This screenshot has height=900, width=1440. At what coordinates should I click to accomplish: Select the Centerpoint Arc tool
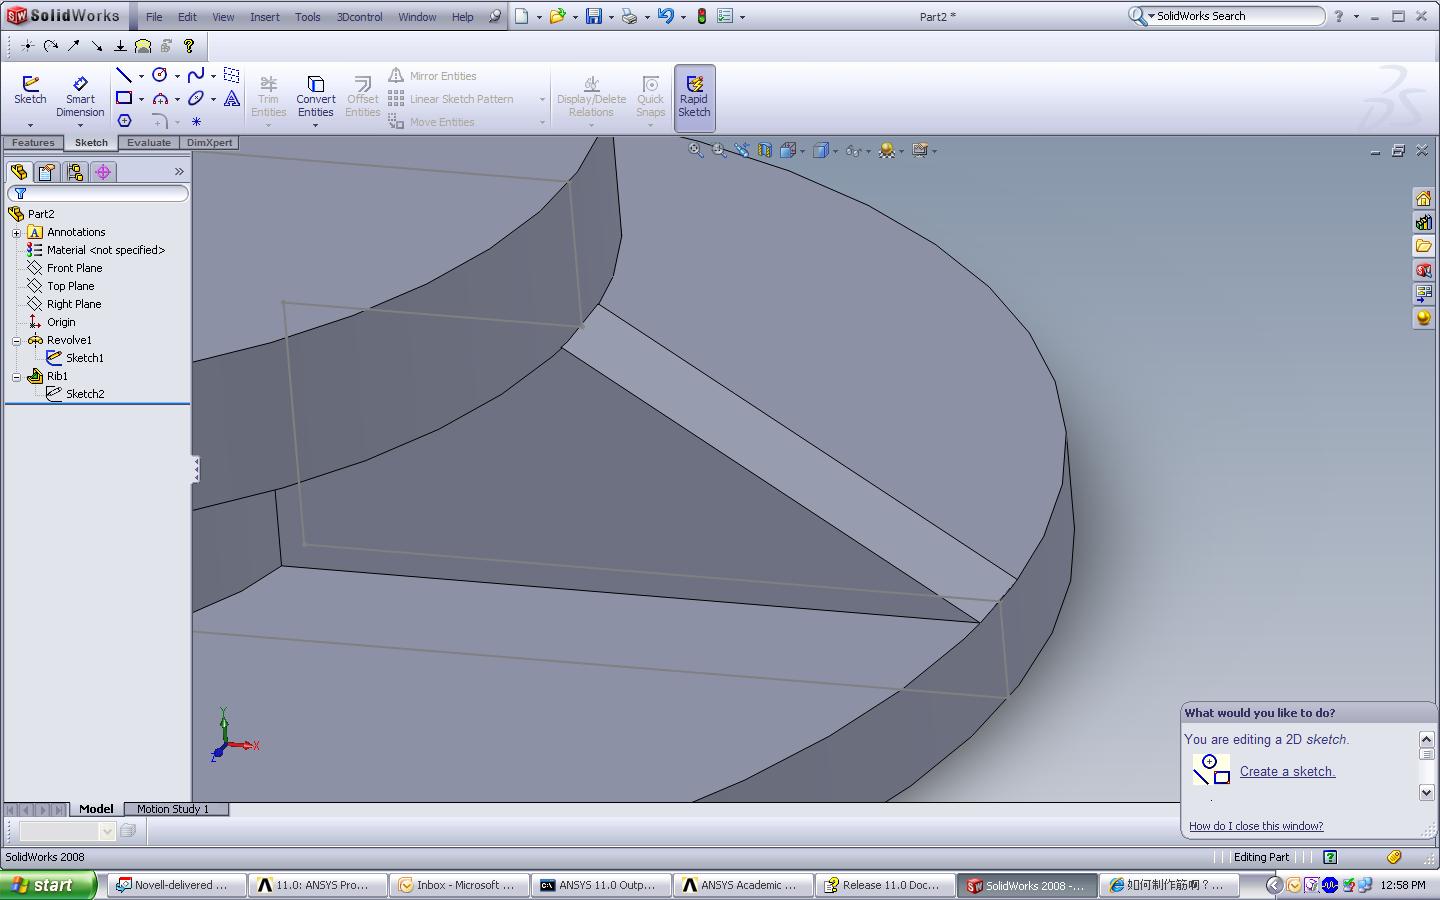pyautogui.click(x=160, y=98)
